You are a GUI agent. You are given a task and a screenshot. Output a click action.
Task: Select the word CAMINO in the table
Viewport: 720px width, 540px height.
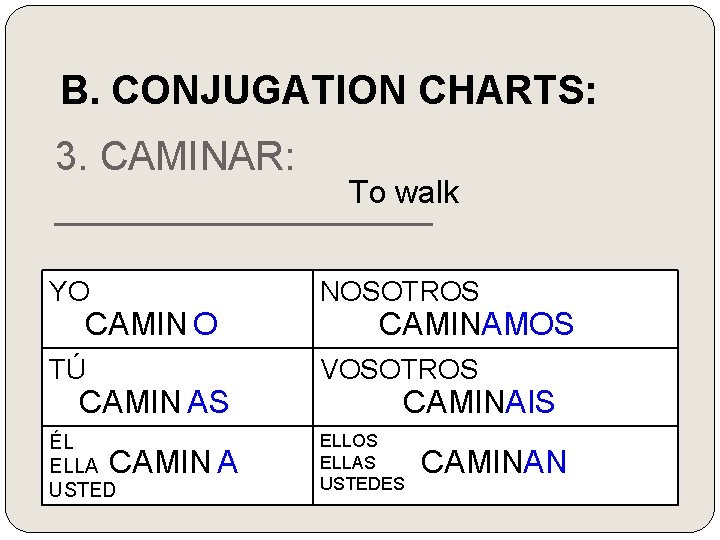(151, 324)
